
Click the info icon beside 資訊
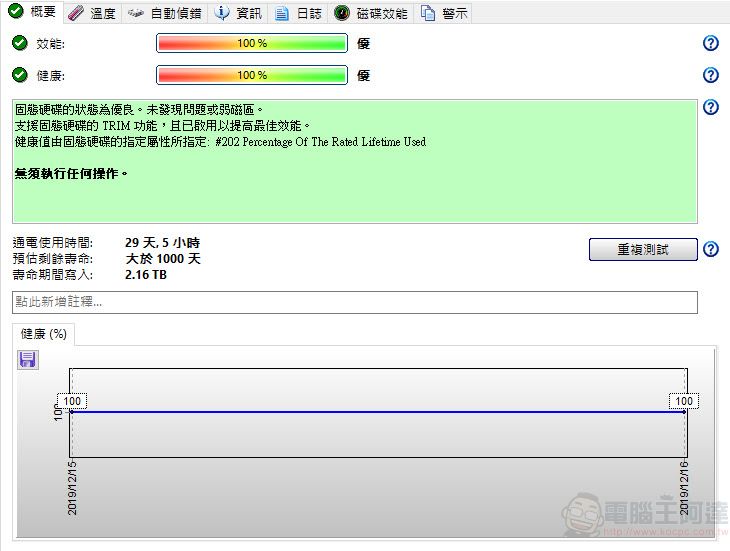point(222,13)
